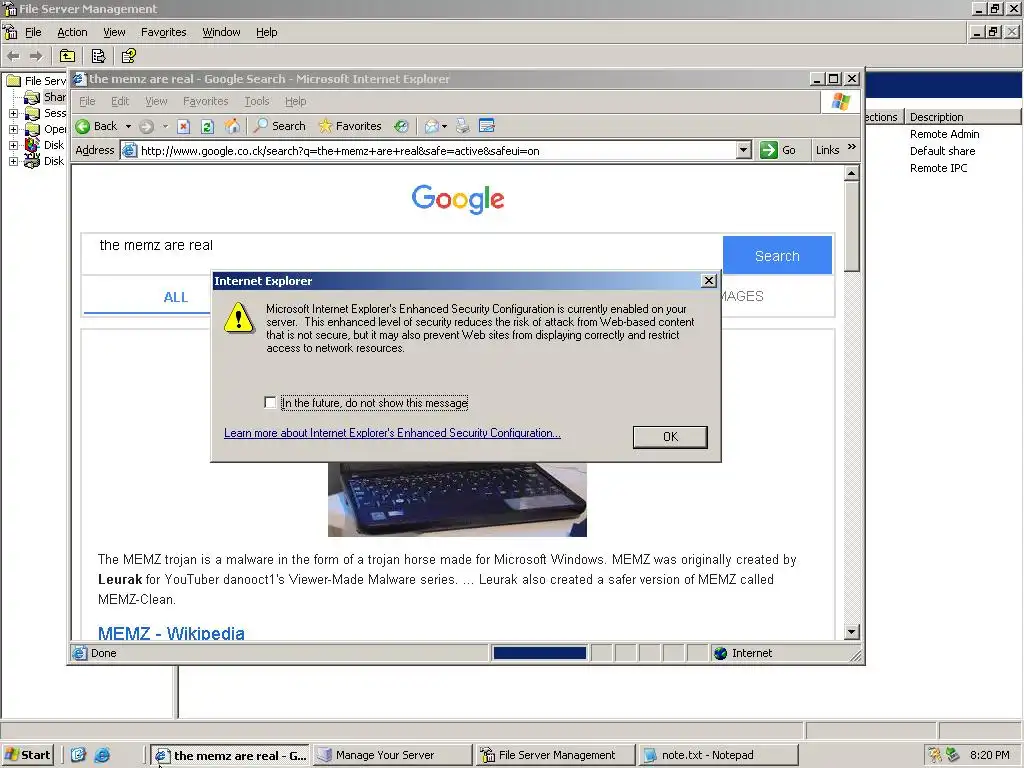
Task: Select the ALL tab in Google results
Action: pos(175,297)
